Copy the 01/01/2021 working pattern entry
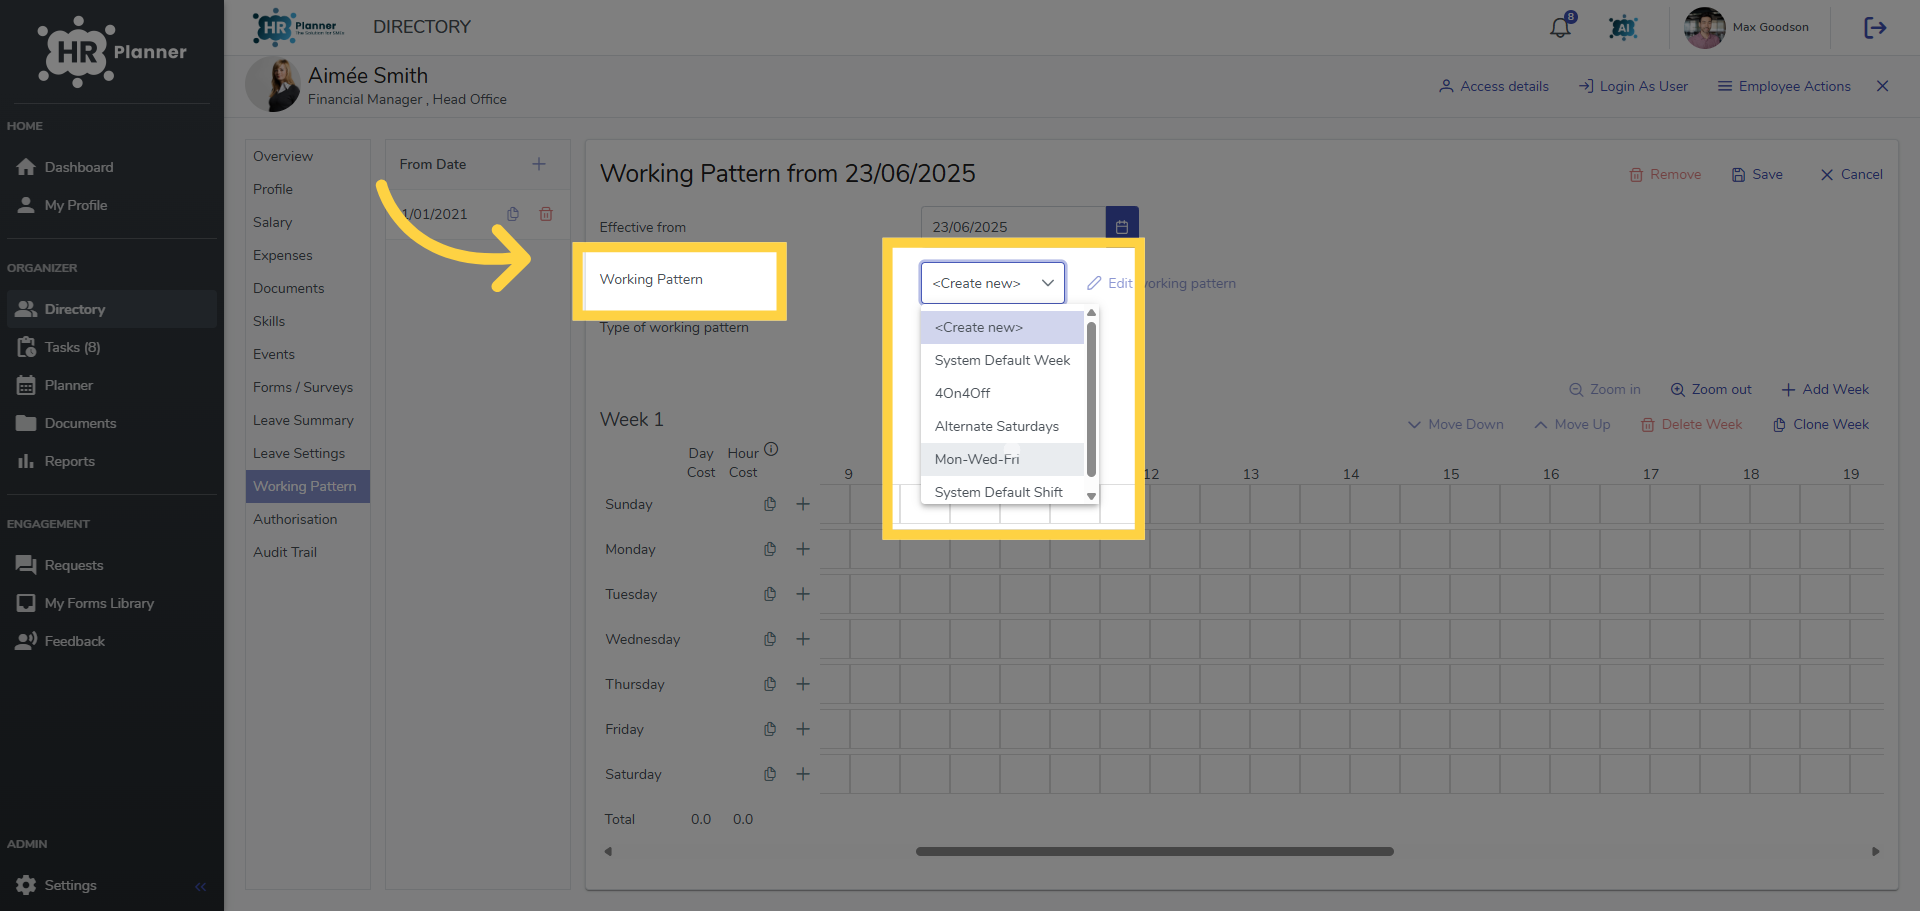The image size is (1920, 911). coord(513,214)
